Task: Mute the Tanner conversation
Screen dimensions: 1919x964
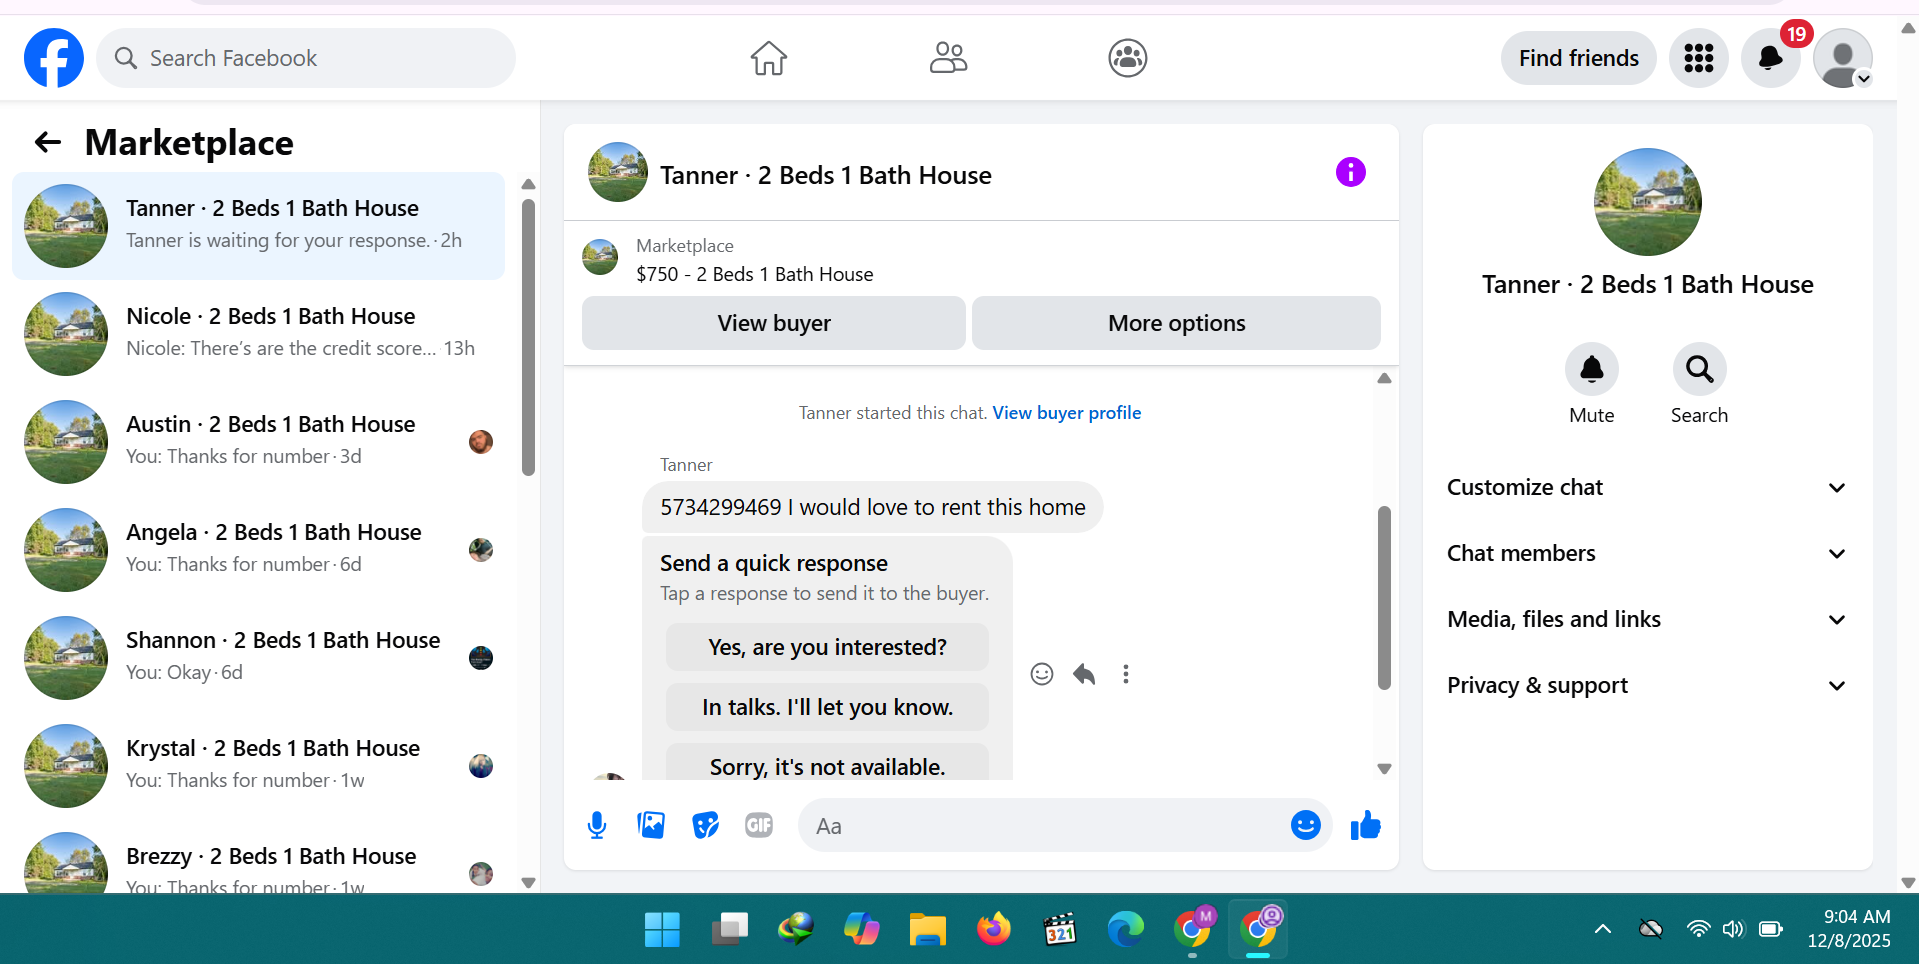Action: click(1591, 370)
